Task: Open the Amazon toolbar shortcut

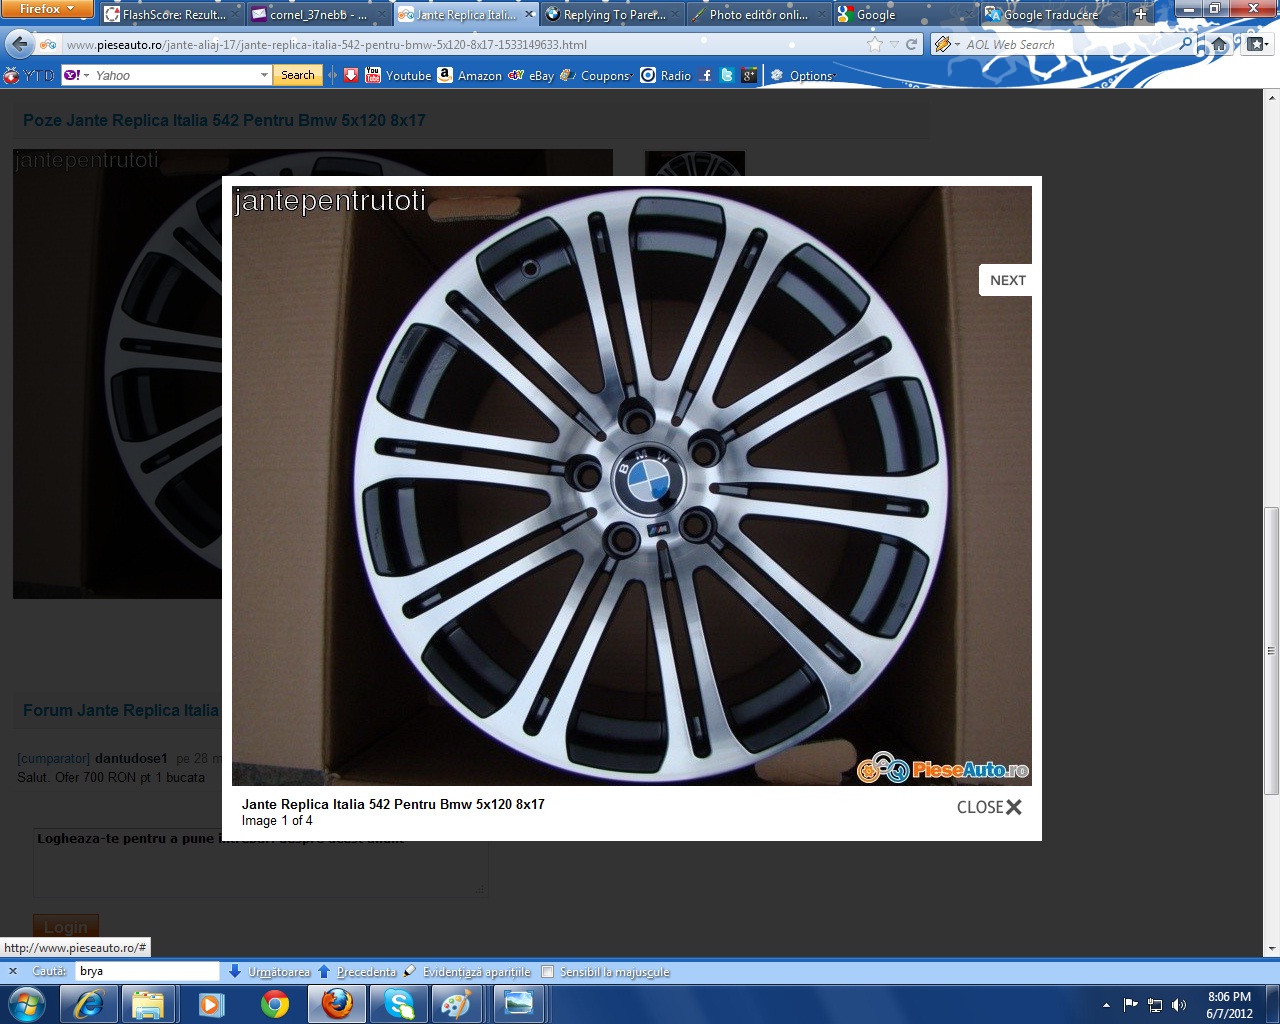Action: [x=469, y=75]
